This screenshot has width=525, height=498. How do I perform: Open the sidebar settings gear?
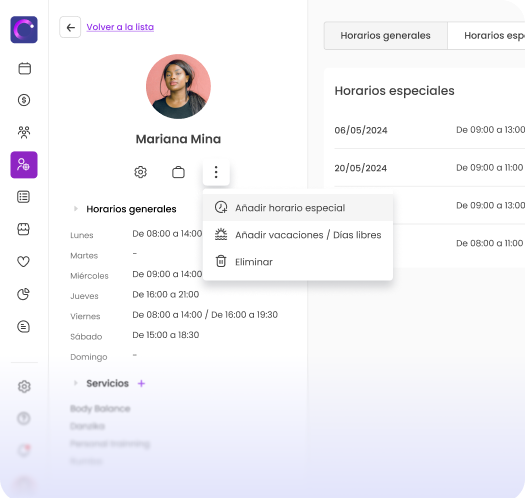pos(24,386)
